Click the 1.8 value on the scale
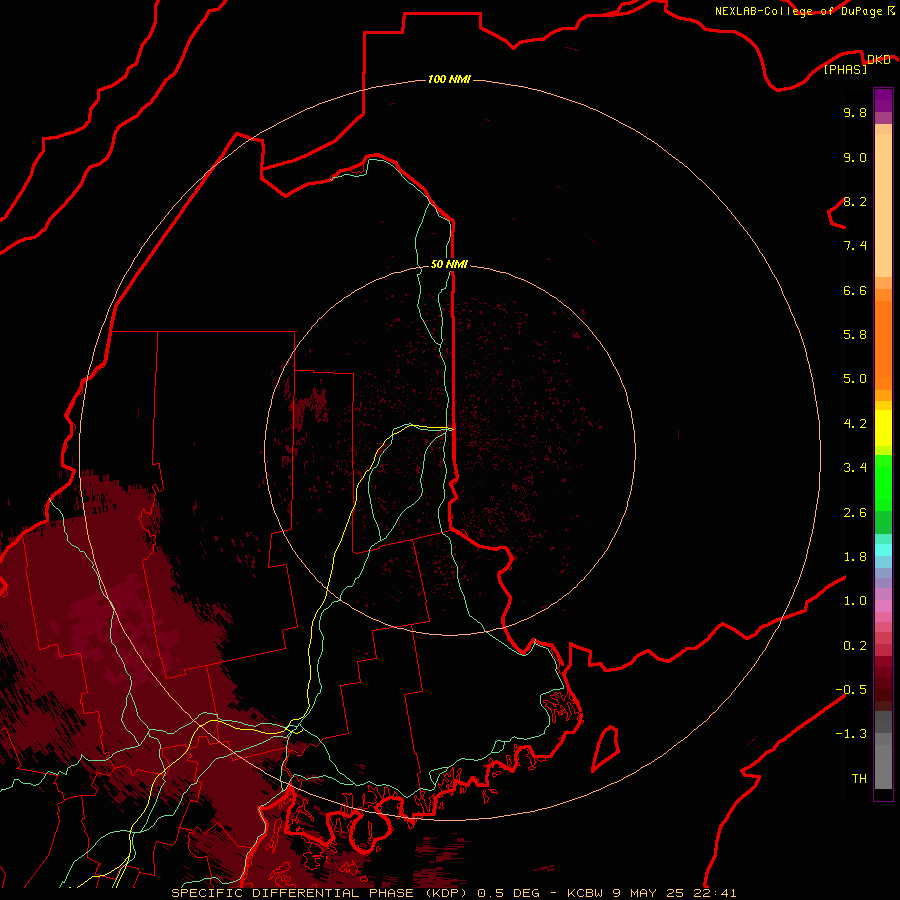Screen dimensions: 900x900 (x=855, y=557)
